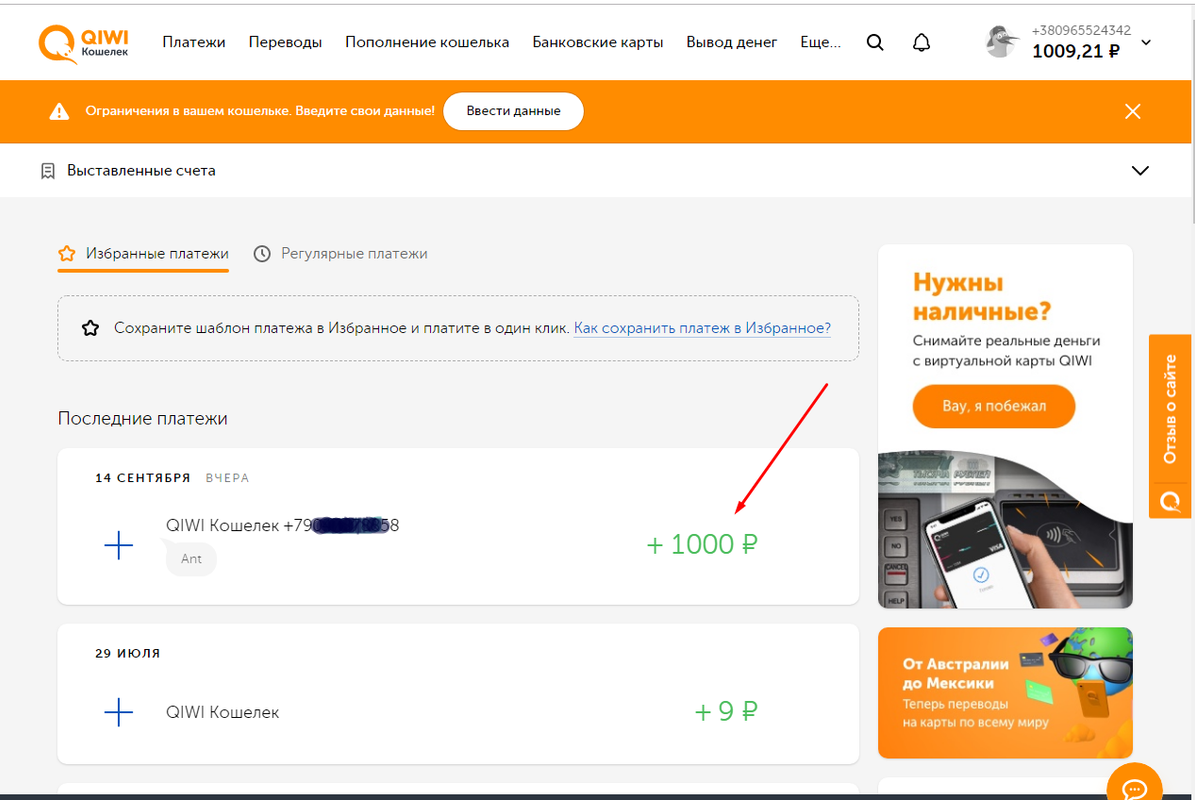This screenshot has height=800, width=1195.
Task: Open Вывод денег menu item
Action: click(732, 42)
